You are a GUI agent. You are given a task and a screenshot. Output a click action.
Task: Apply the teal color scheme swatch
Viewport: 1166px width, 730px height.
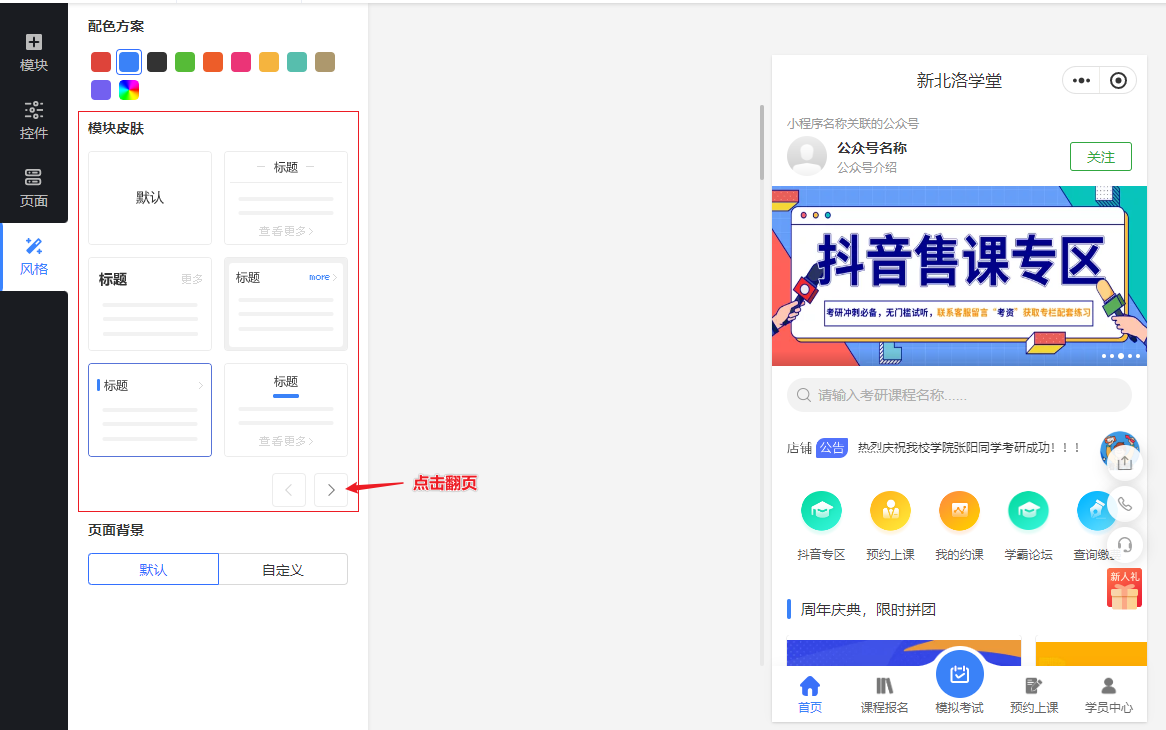(x=297, y=62)
